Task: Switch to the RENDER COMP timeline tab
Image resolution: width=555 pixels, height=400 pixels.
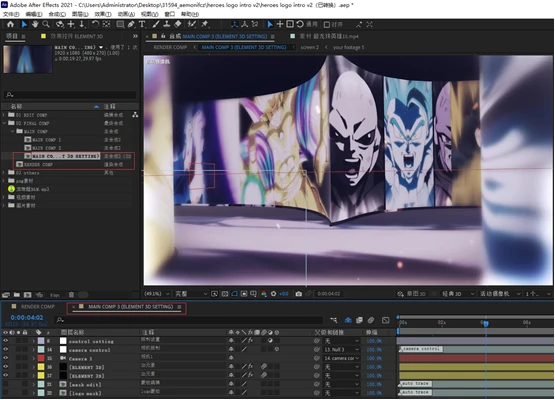Action: (x=38, y=307)
